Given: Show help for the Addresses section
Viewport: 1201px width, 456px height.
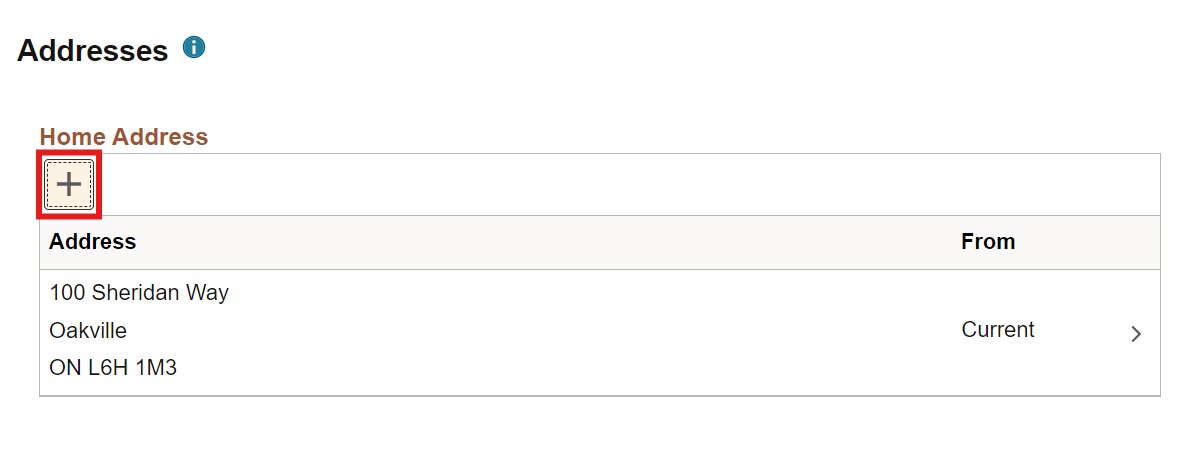Looking at the screenshot, I should [194, 47].
